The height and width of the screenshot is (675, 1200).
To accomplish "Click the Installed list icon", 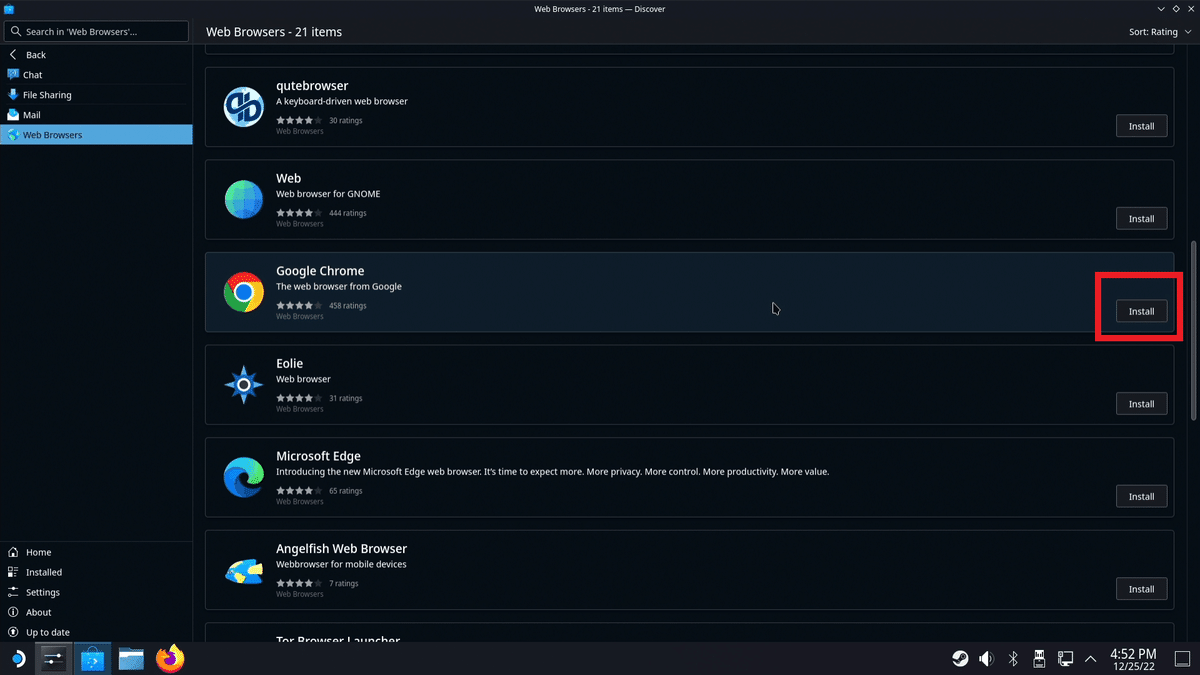I will [x=13, y=572].
